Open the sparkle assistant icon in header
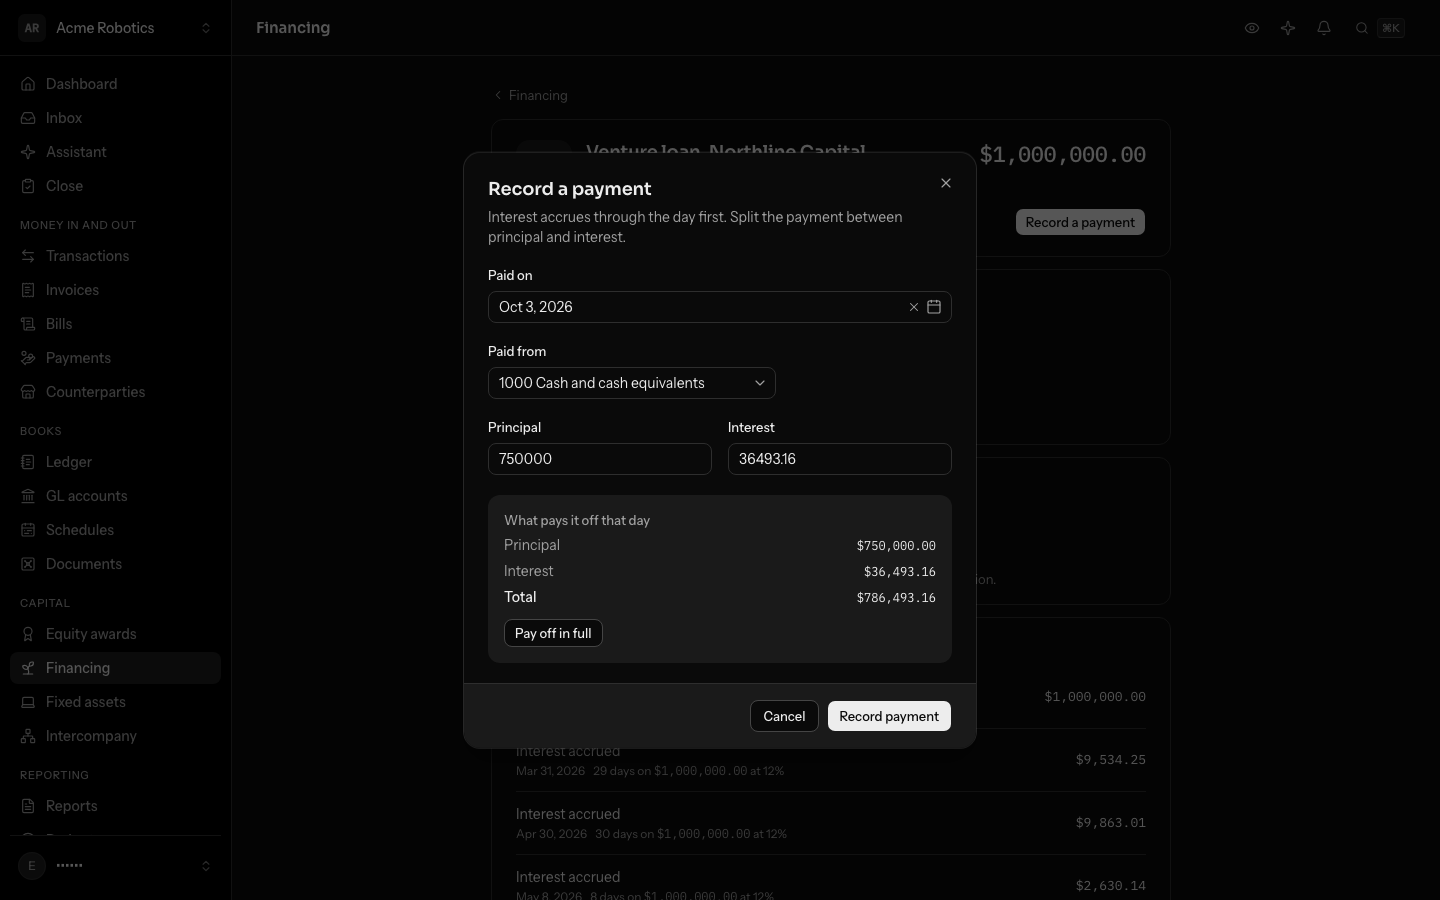Viewport: 1440px width, 900px height. pyautogui.click(x=1288, y=28)
